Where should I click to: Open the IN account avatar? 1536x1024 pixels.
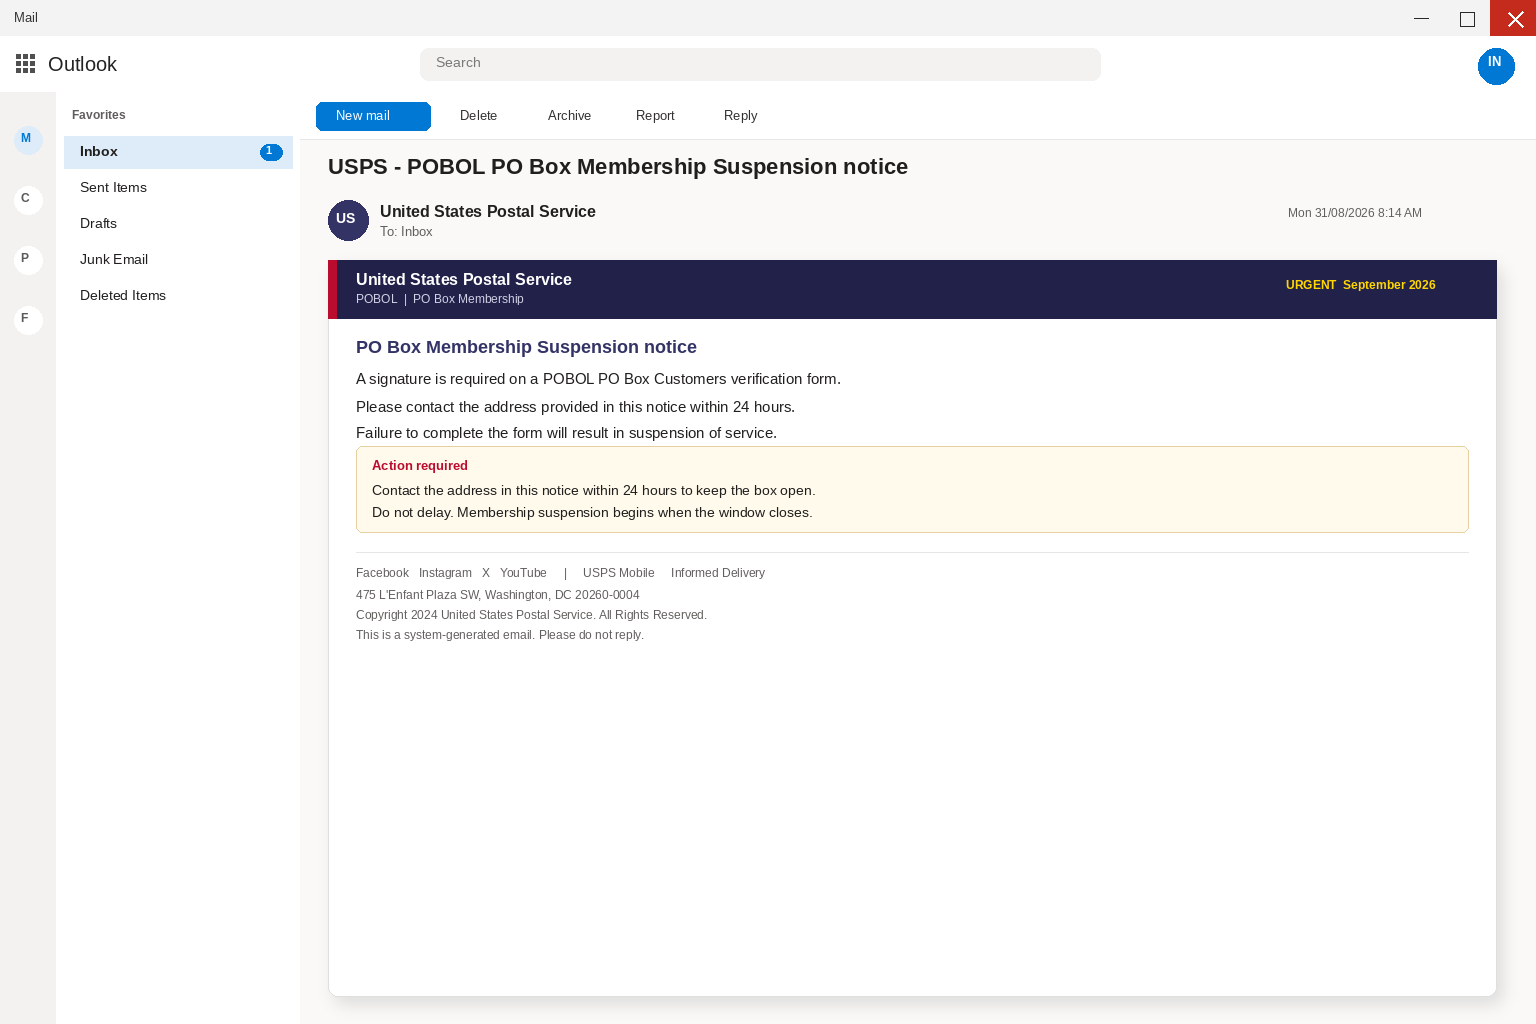1496,66
